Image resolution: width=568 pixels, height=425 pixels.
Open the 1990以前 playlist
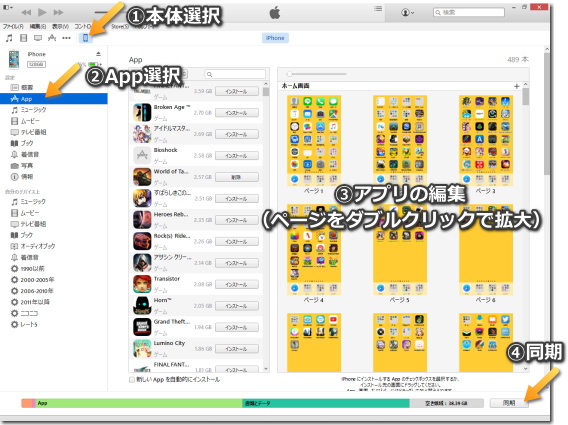click(54, 268)
